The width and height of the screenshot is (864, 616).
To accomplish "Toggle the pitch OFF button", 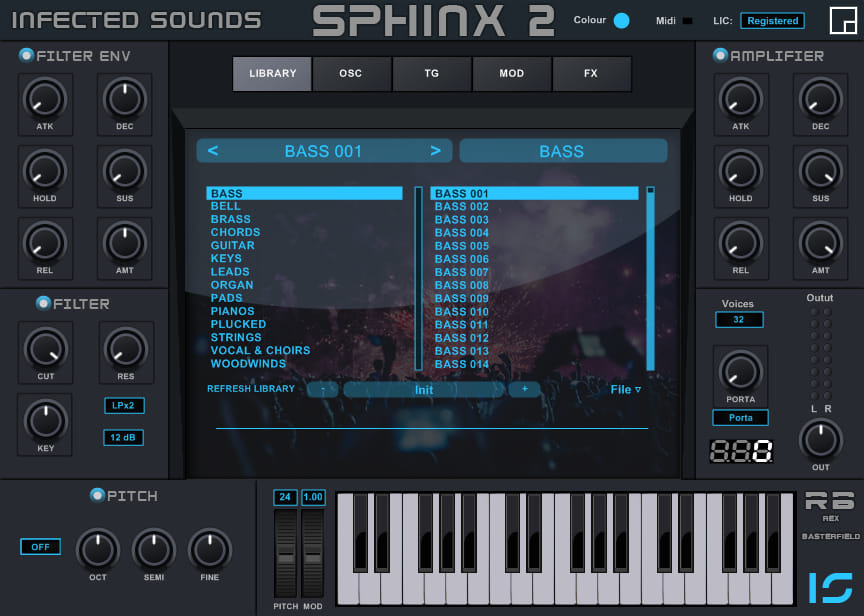I will tap(40, 547).
